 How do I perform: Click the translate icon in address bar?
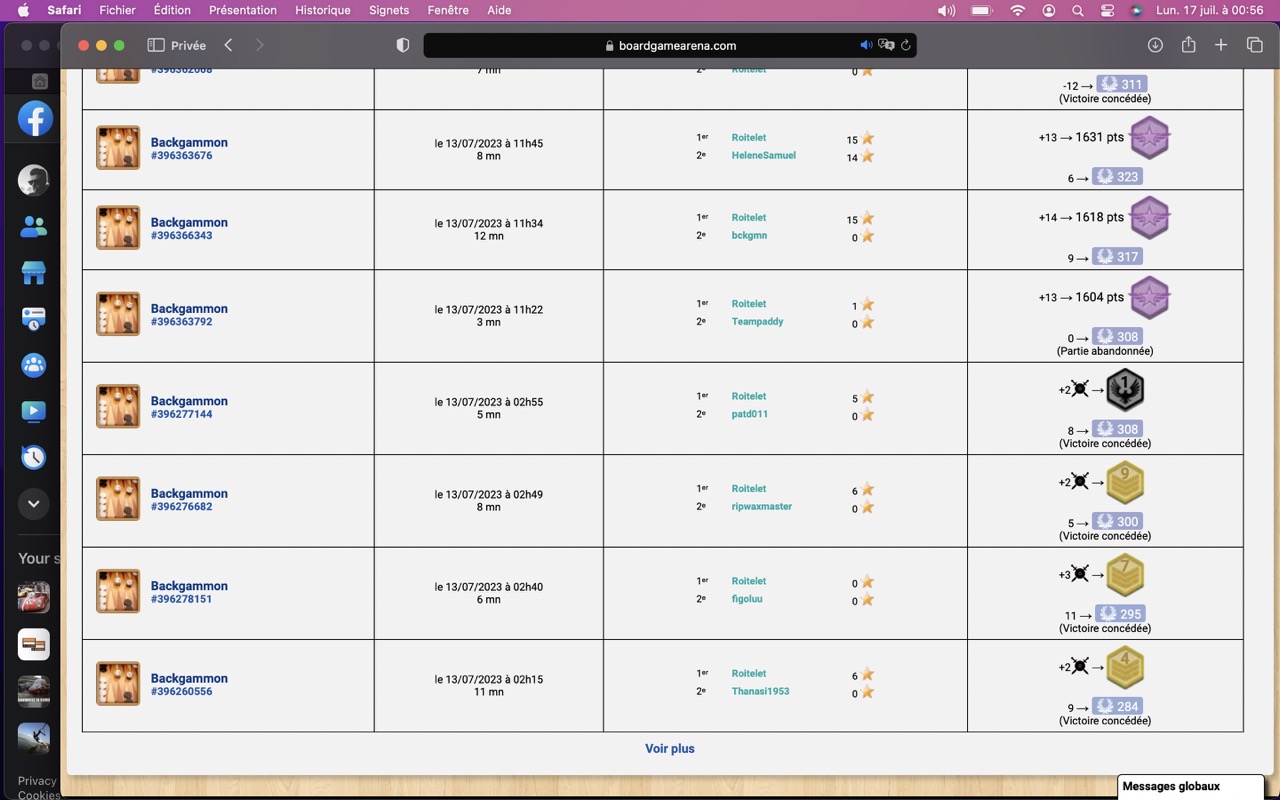[x=886, y=45]
